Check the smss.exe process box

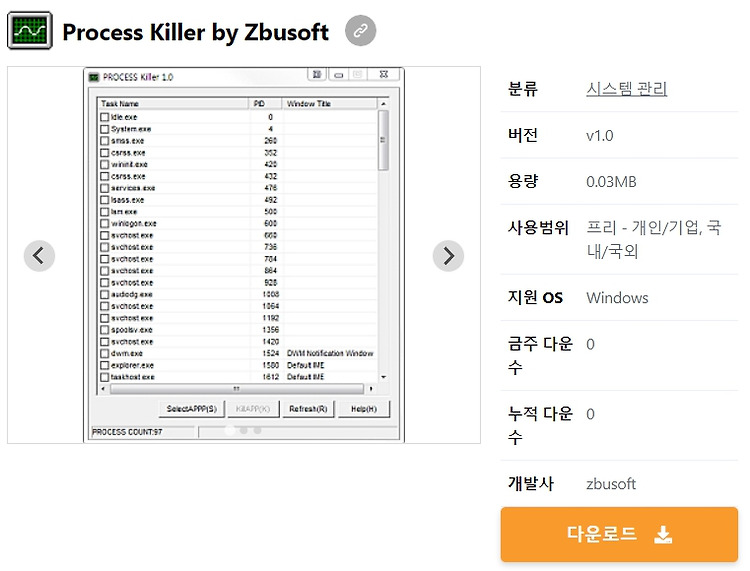pos(105,141)
